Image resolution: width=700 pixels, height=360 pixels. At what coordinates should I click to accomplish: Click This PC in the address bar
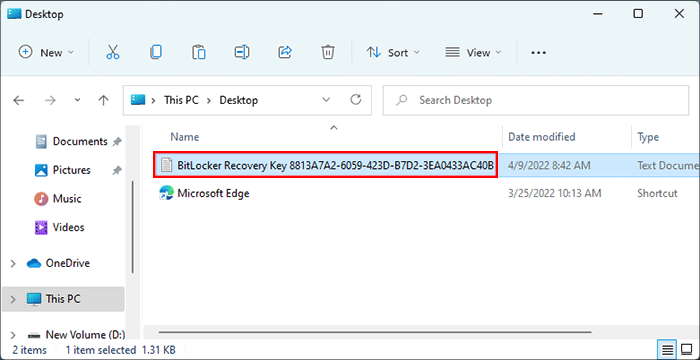[181, 100]
